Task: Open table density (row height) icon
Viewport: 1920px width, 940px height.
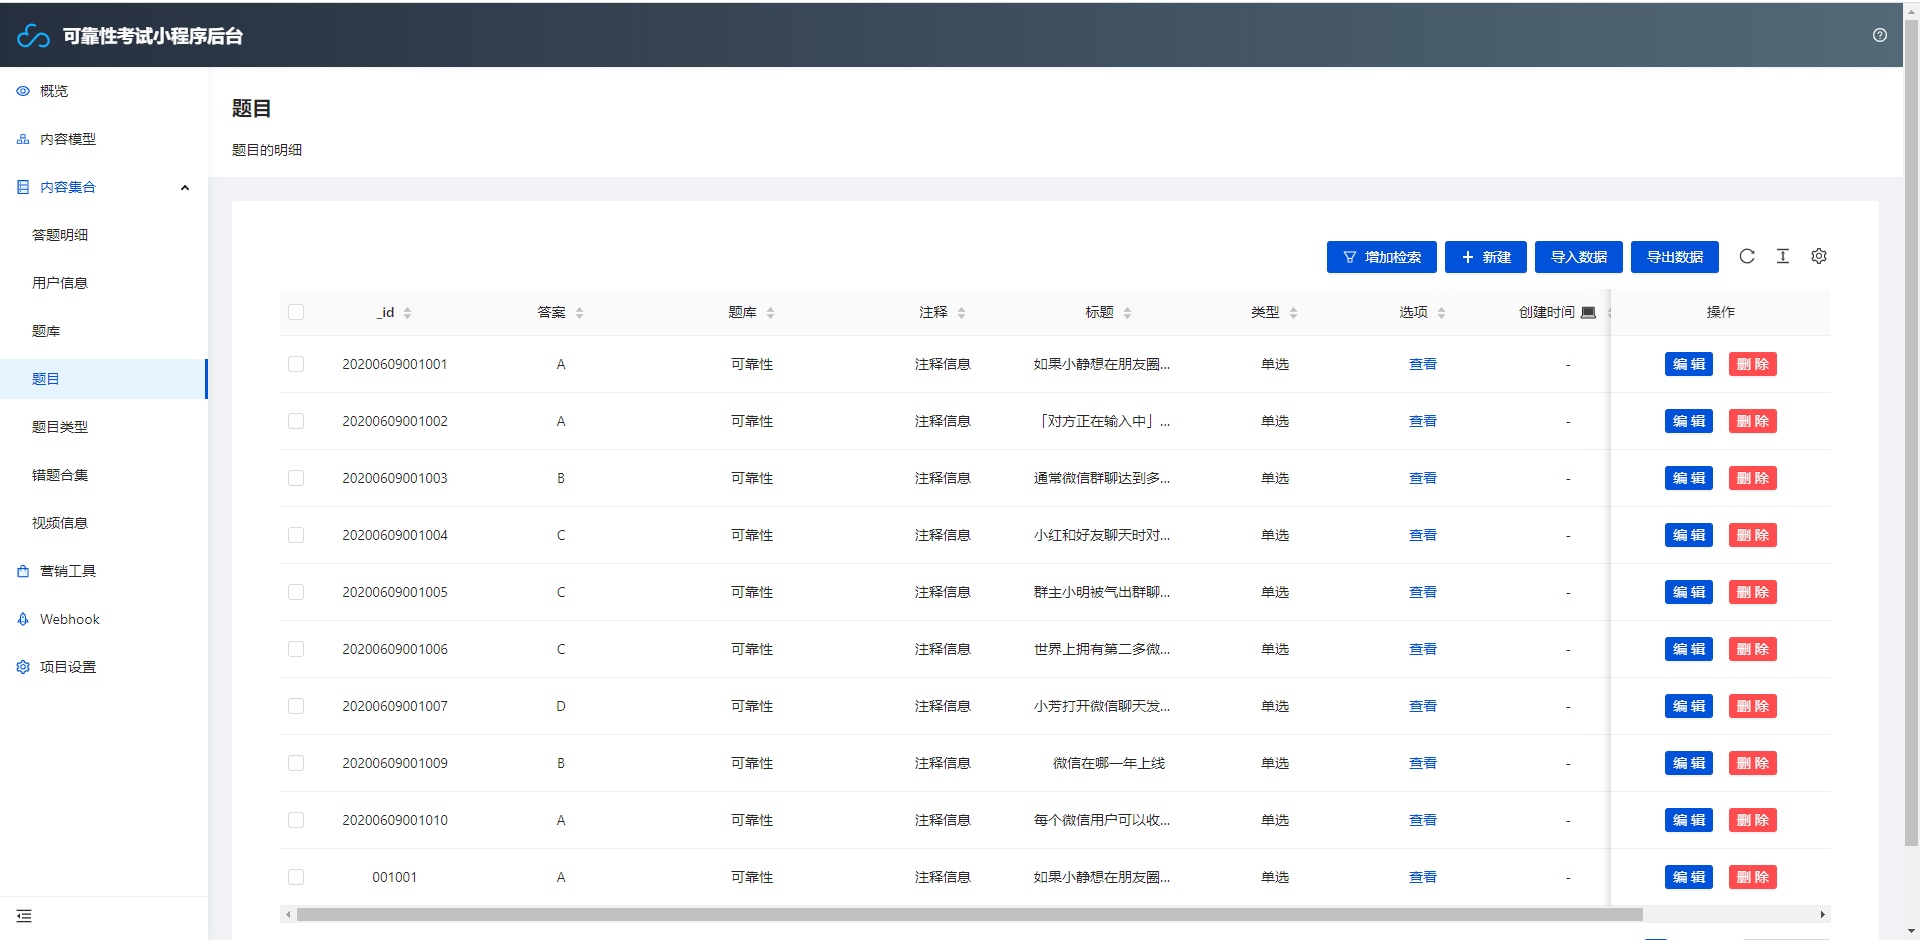Action: click(1783, 256)
